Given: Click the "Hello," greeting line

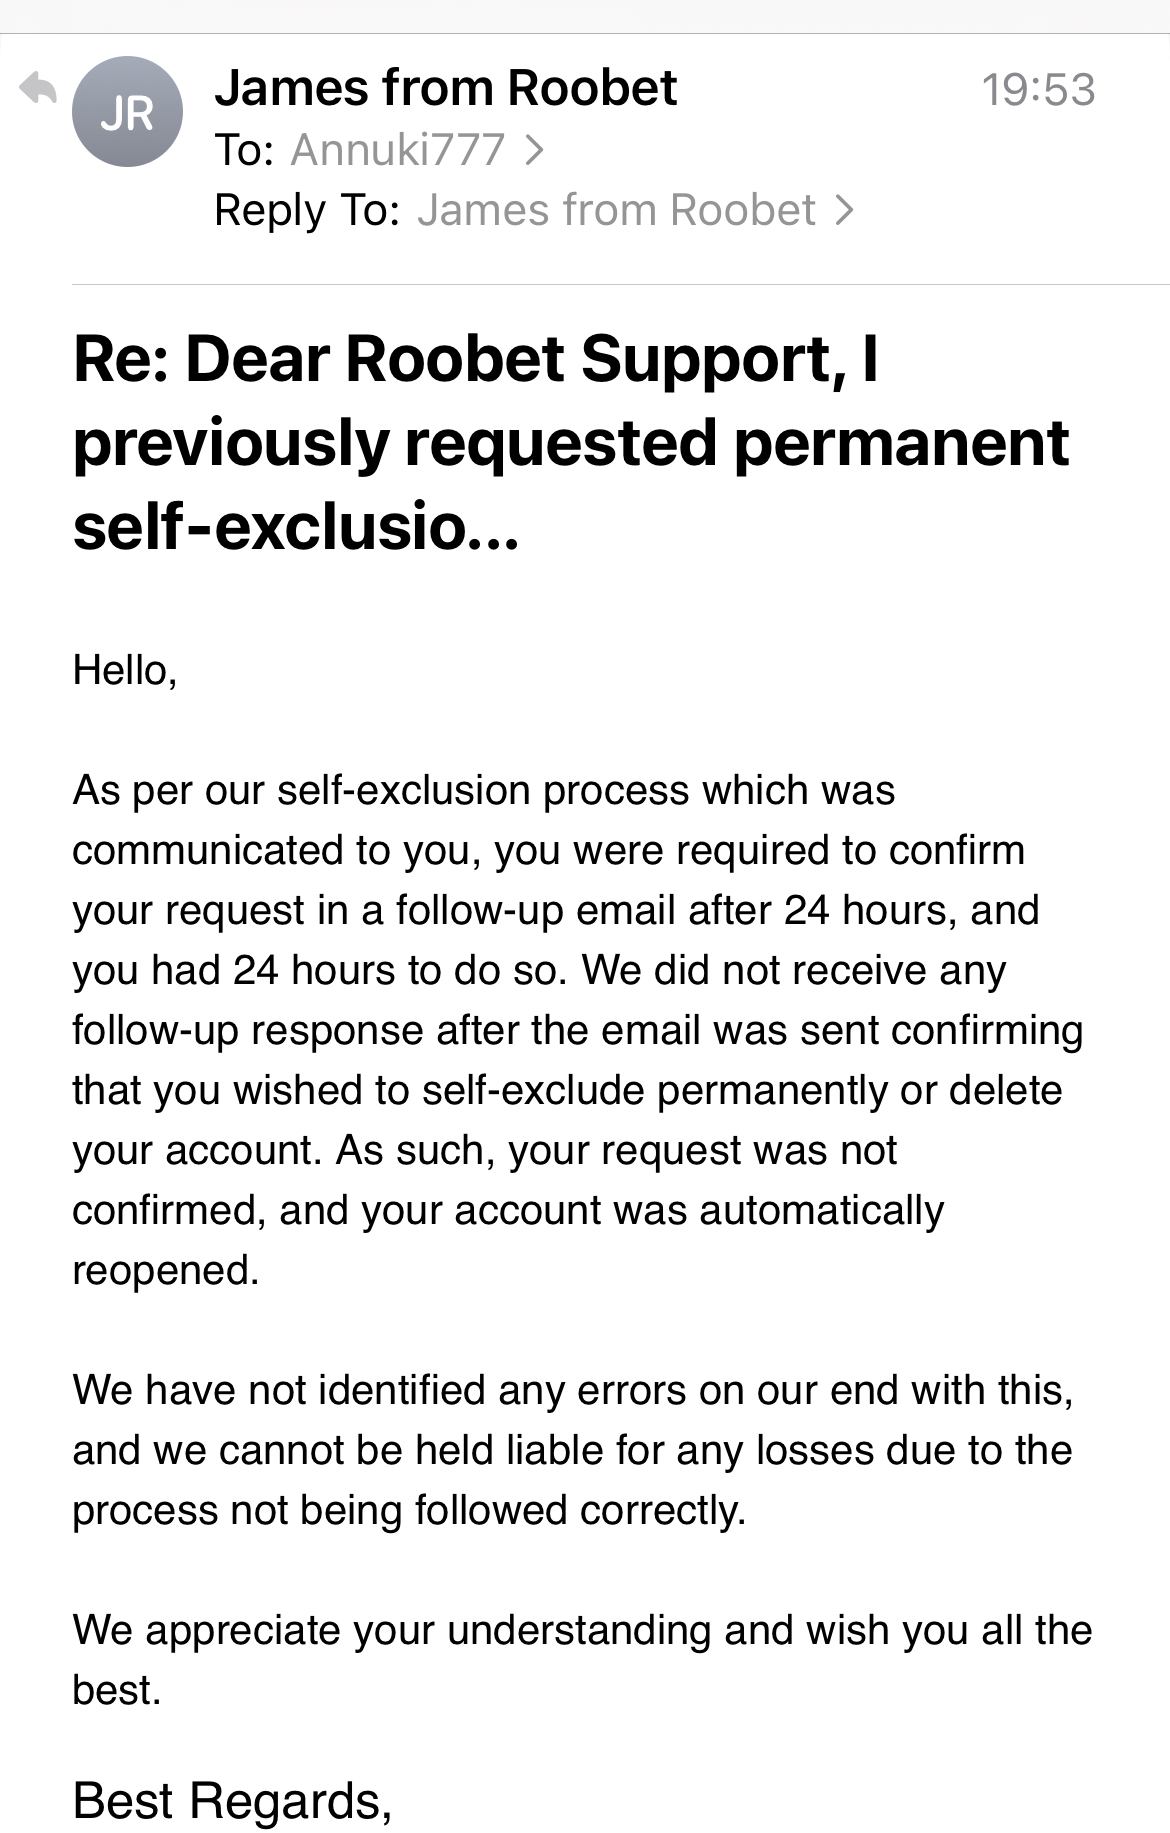Looking at the screenshot, I should click(x=125, y=670).
